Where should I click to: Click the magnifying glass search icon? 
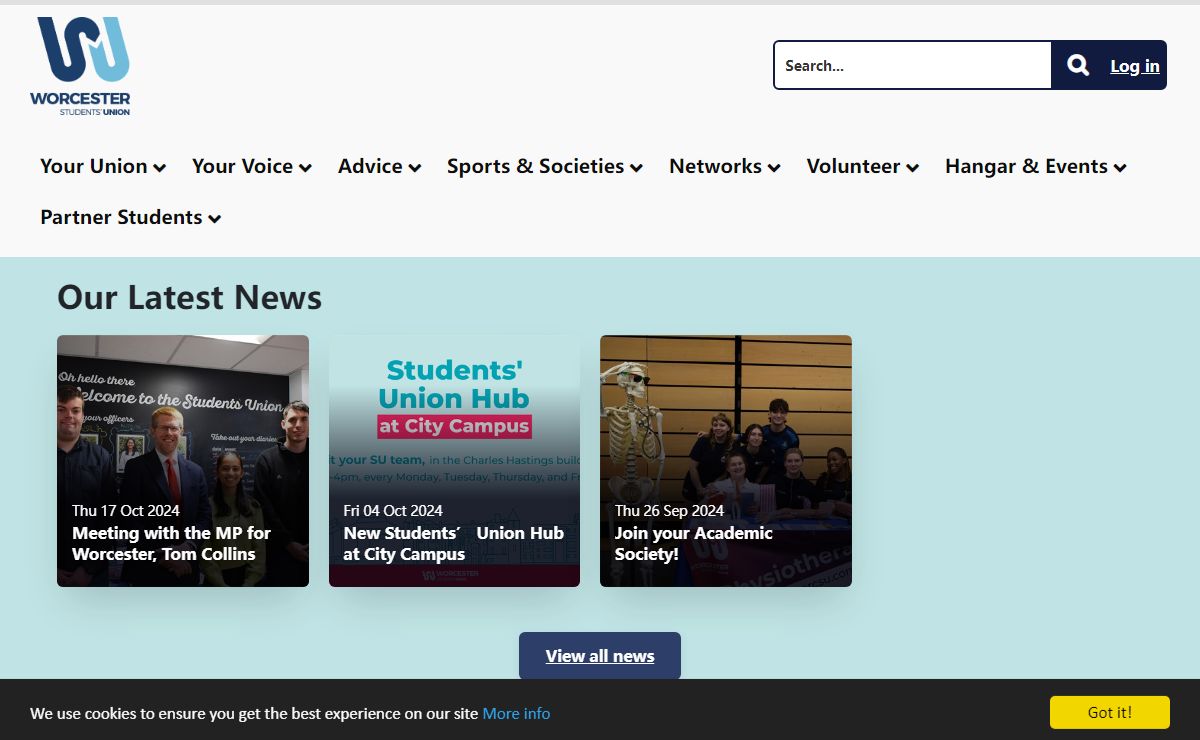point(1078,66)
